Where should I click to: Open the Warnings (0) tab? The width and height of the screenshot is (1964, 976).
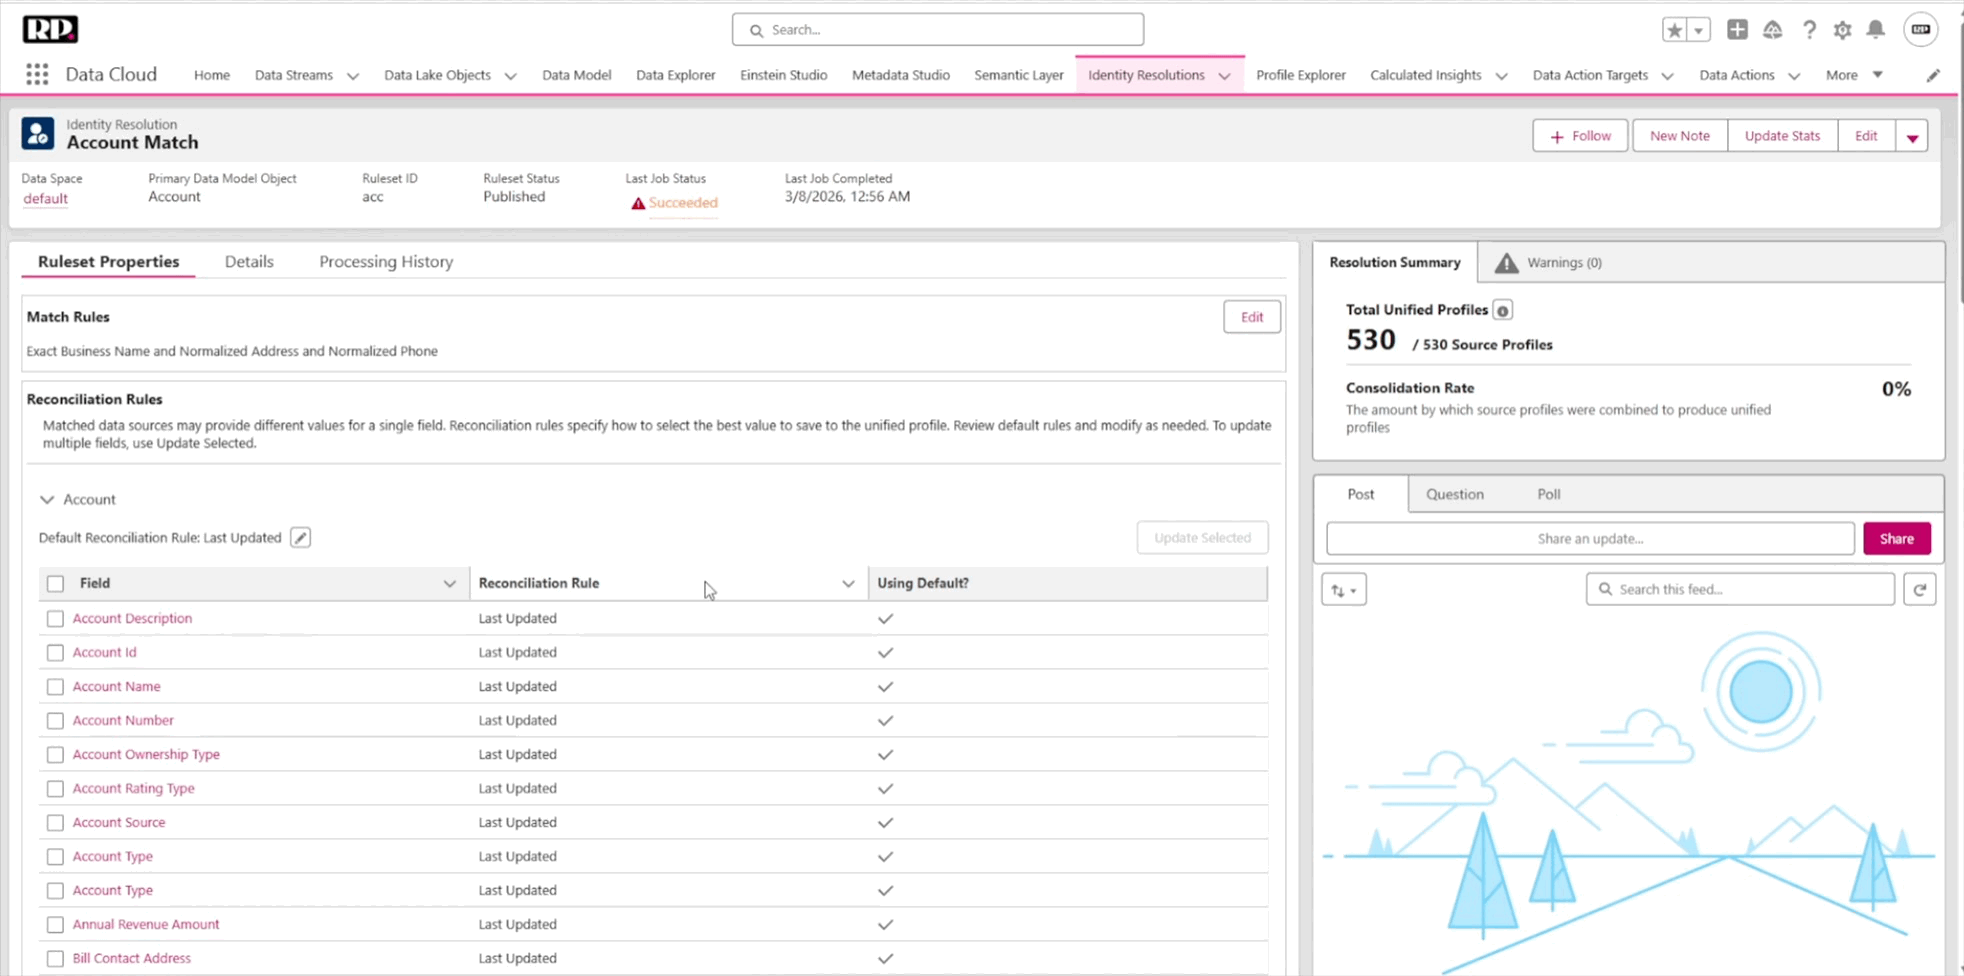point(1548,263)
